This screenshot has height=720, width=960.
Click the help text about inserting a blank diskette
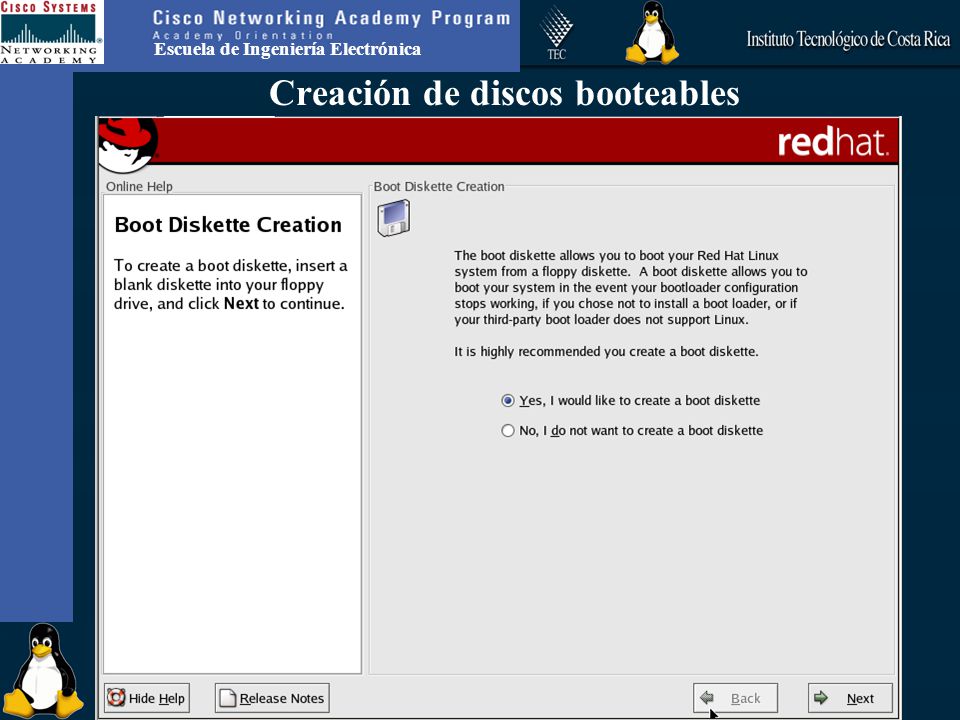click(230, 285)
